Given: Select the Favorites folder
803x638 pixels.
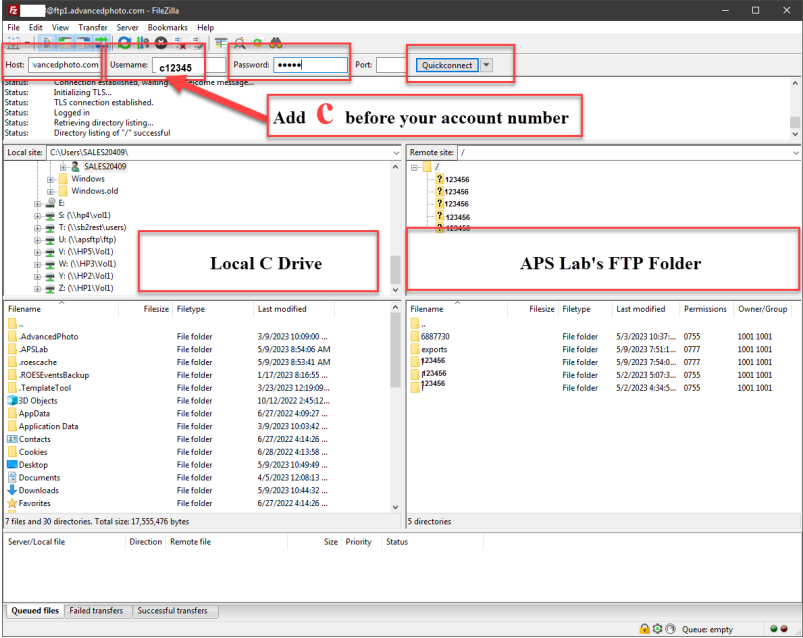Looking at the screenshot, I should tap(35, 503).
